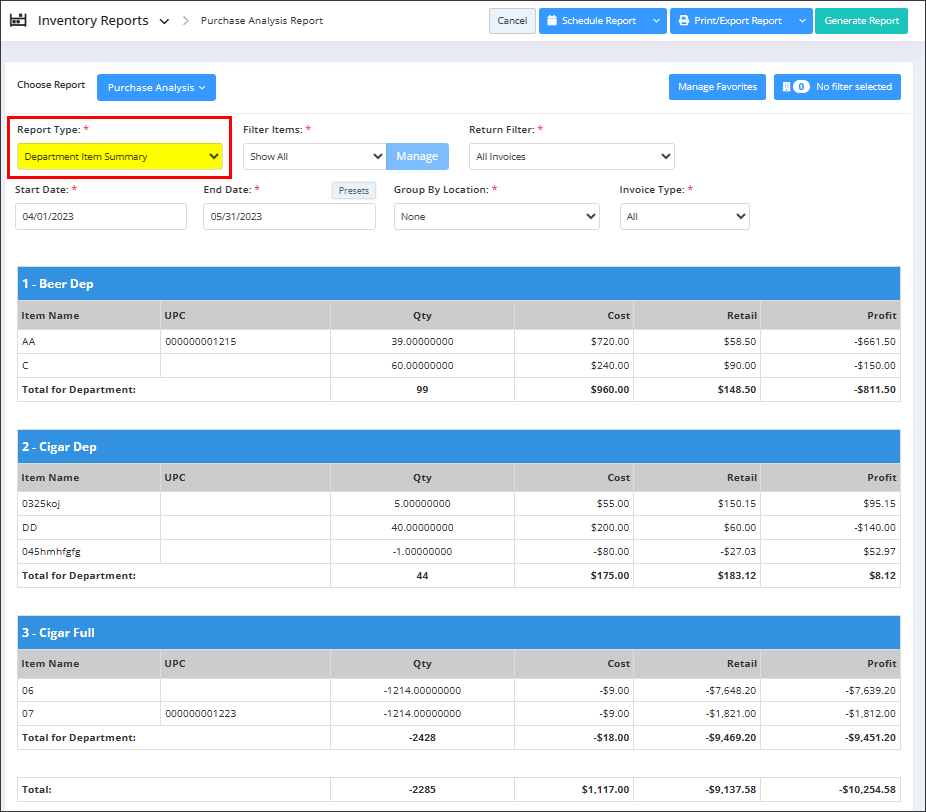This screenshot has height=812, width=926.
Task: Click Beer Dep total profit -$811.50
Action: pyautogui.click(x=875, y=390)
